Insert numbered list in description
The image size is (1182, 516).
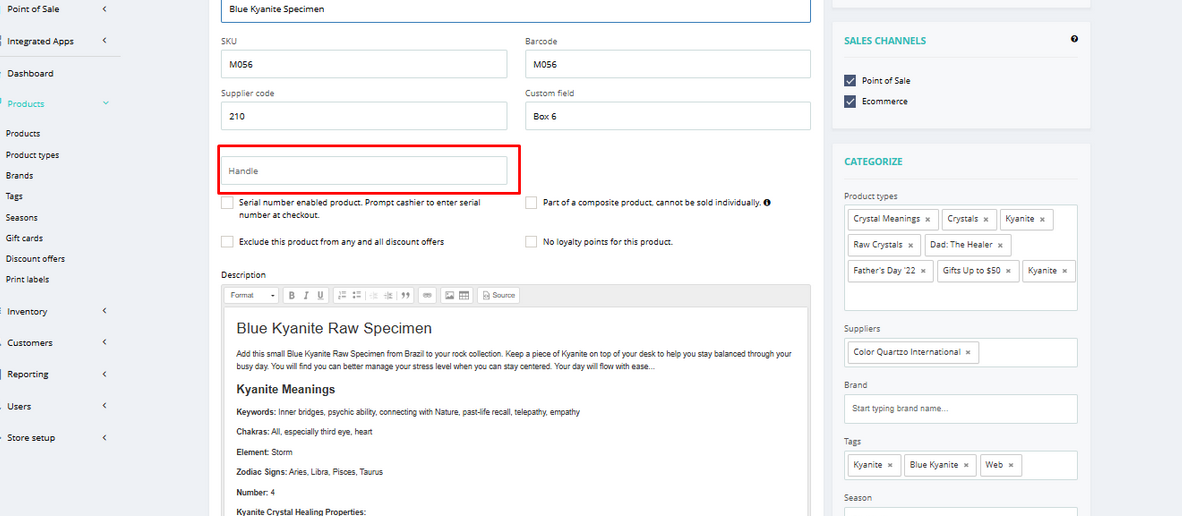tap(342, 295)
